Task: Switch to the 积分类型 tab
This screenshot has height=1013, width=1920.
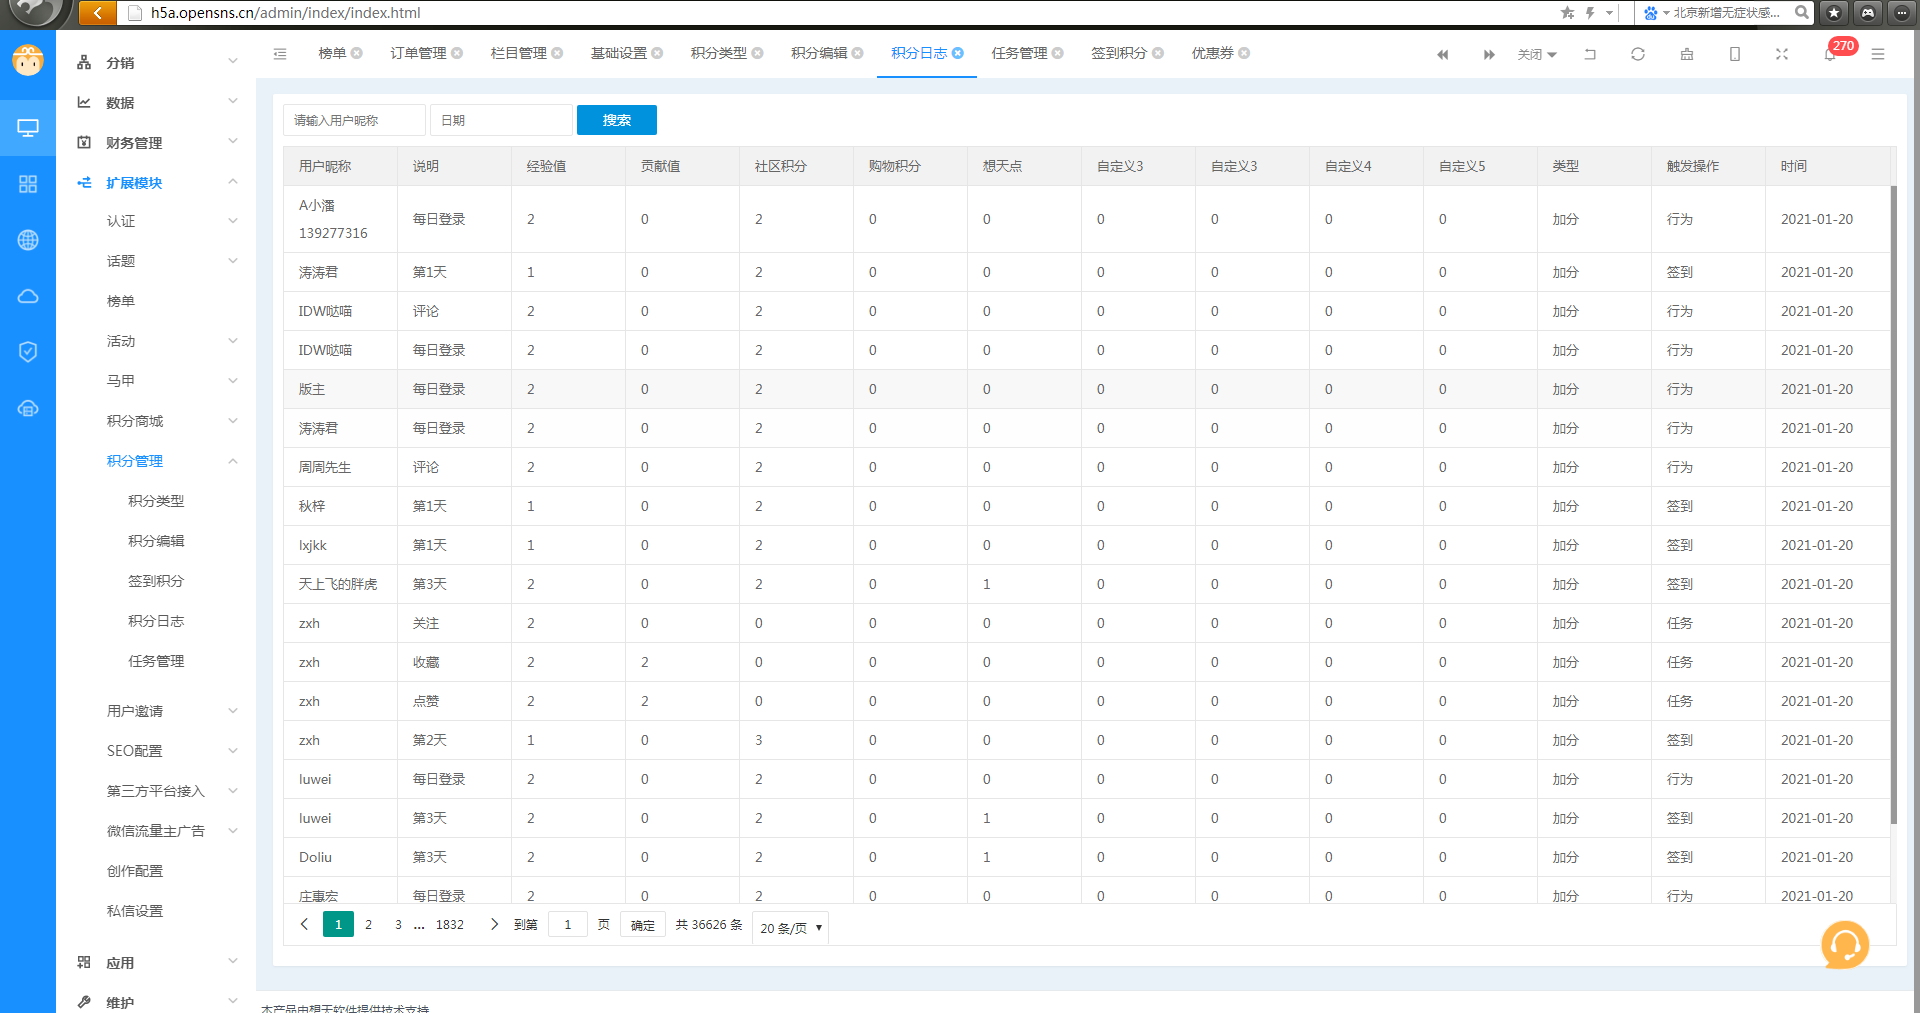Action: coord(718,53)
